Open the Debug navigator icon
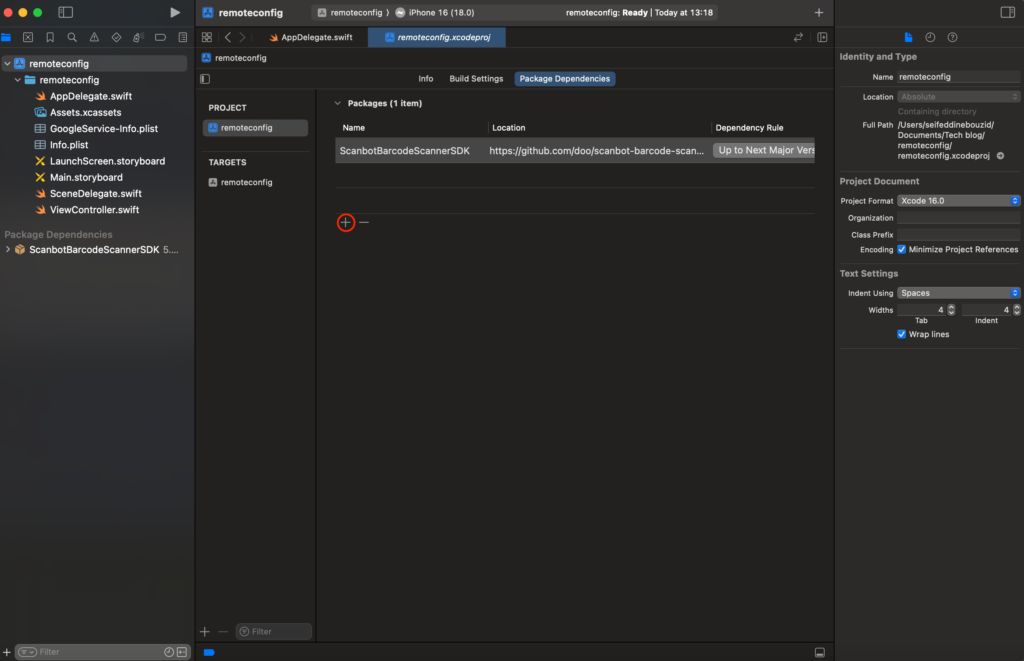 click(x=139, y=36)
